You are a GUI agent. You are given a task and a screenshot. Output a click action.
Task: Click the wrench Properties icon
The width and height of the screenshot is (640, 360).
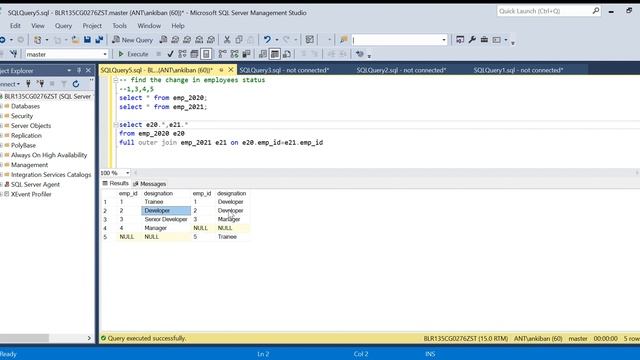pos(472,40)
